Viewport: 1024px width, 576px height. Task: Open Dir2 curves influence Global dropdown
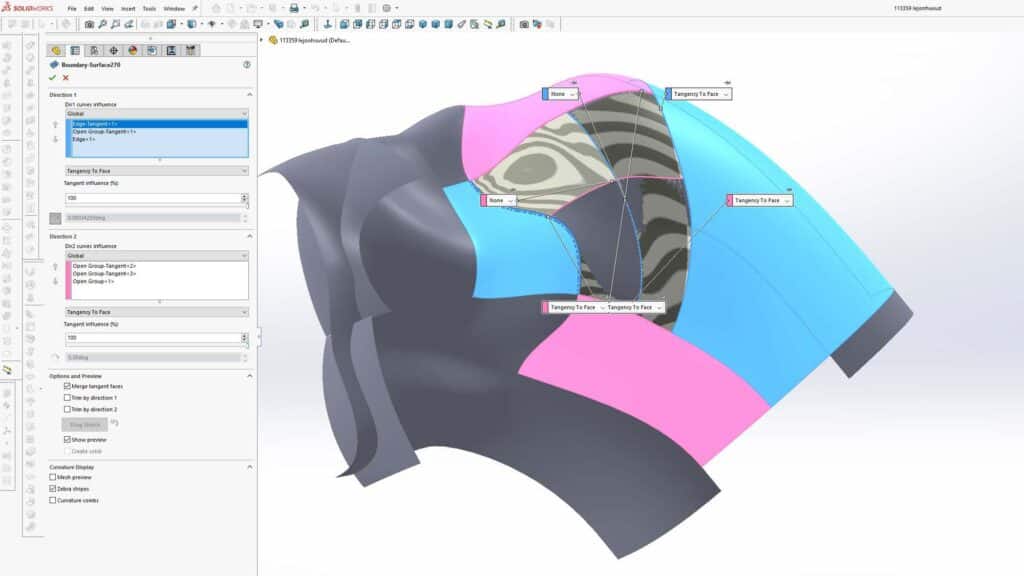[x=157, y=255]
